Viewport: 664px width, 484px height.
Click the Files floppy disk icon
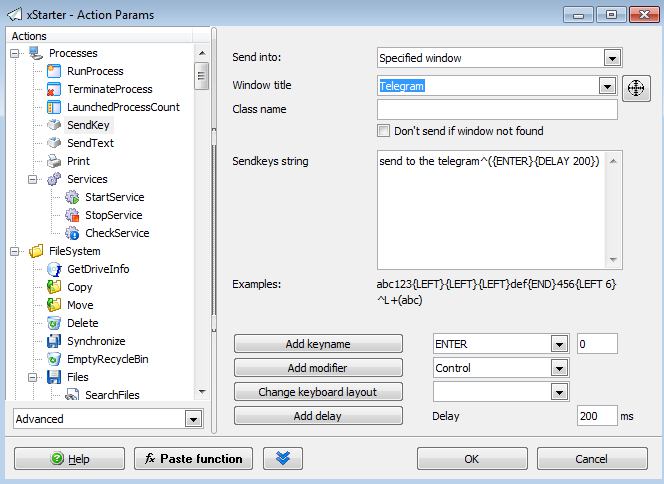54,377
